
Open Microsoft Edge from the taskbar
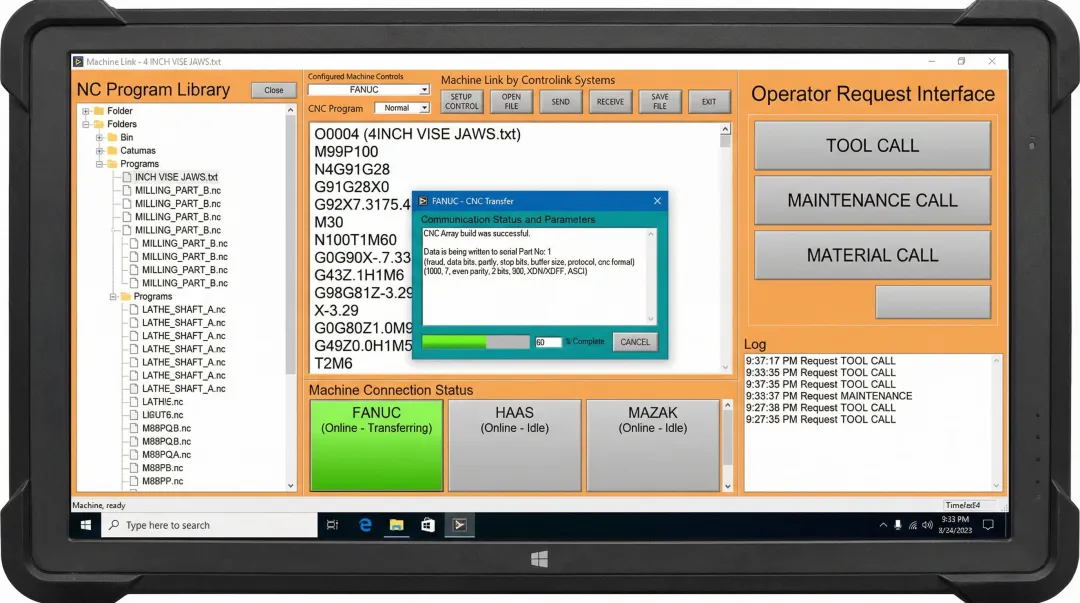click(364, 524)
